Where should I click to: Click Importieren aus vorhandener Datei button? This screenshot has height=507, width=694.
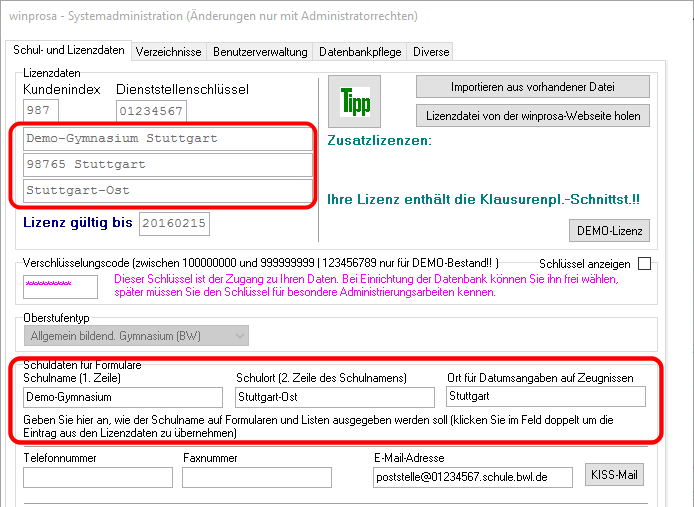click(x=533, y=86)
